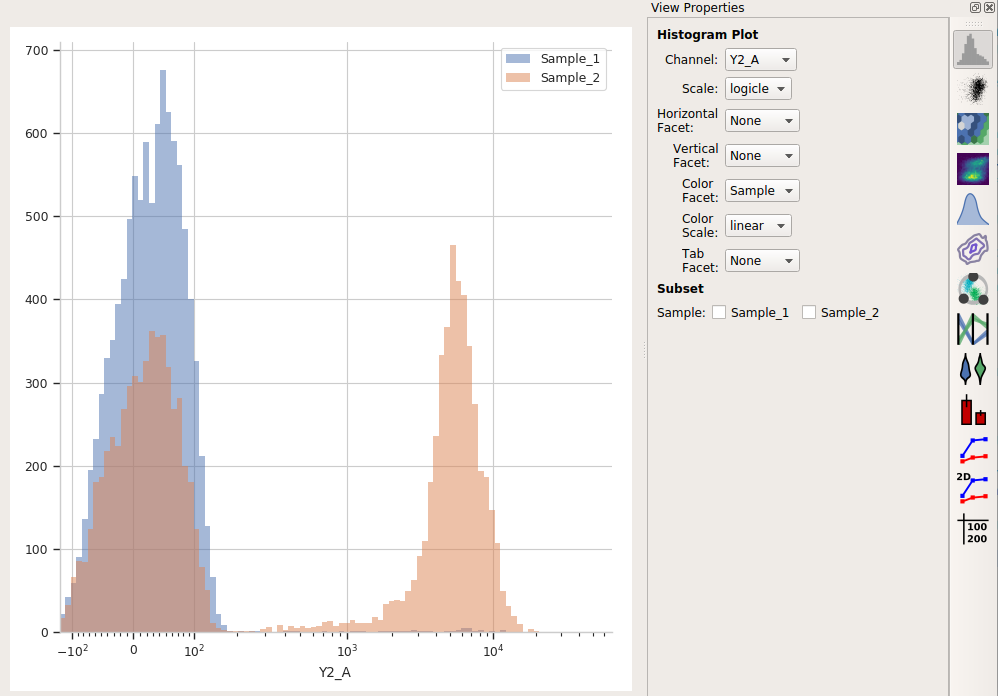This screenshot has height=696, width=998.
Task: Choose the Hexbin plot view icon
Action: [x=973, y=129]
